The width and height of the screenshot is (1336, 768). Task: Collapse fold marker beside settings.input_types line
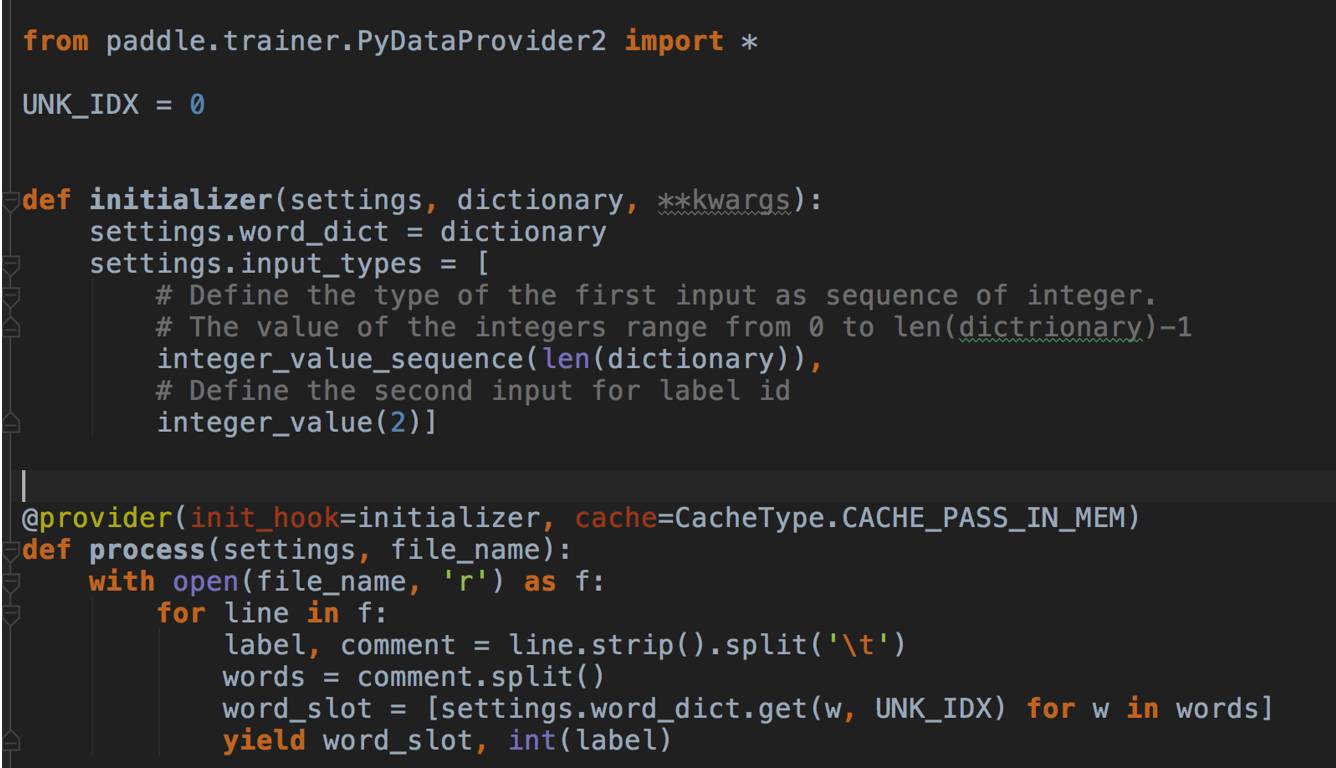[9, 265]
